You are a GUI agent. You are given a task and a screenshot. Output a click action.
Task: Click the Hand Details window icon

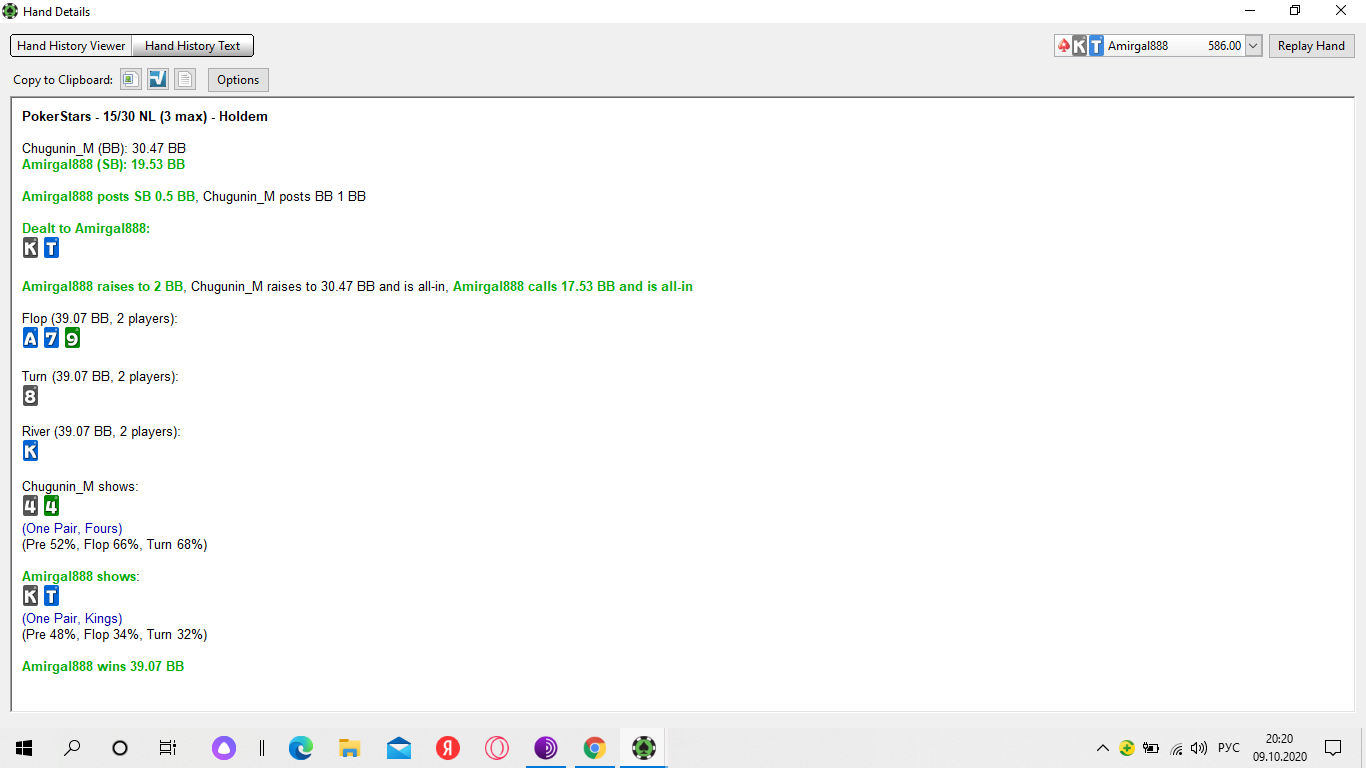(x=10, y=11)
